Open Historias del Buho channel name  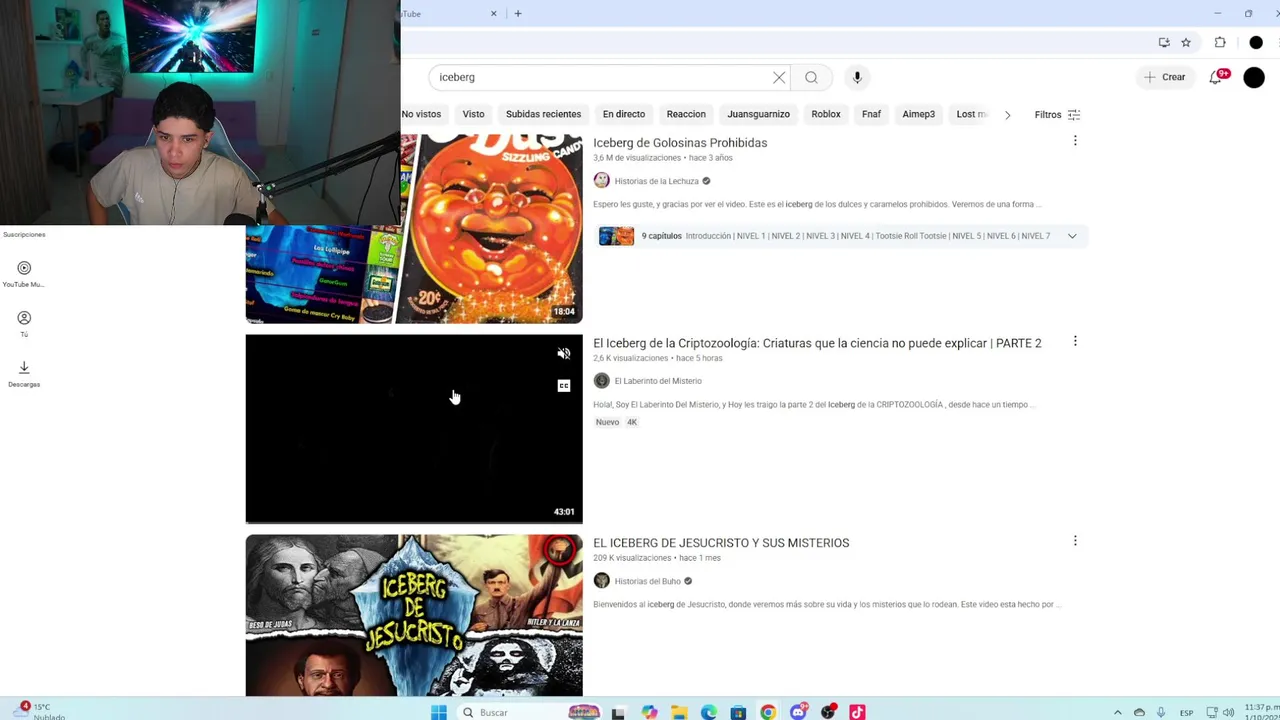click(x=647, y=581)
